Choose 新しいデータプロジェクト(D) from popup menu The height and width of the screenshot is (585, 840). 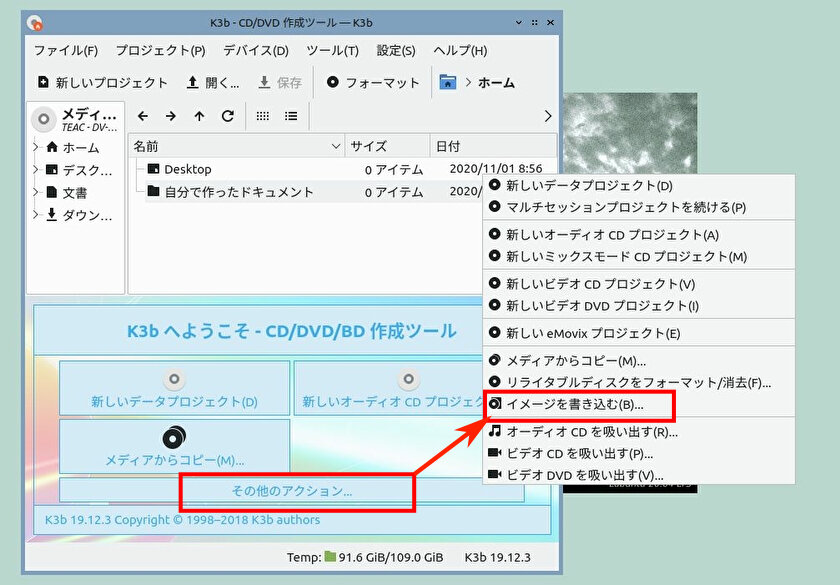[639, 185]
